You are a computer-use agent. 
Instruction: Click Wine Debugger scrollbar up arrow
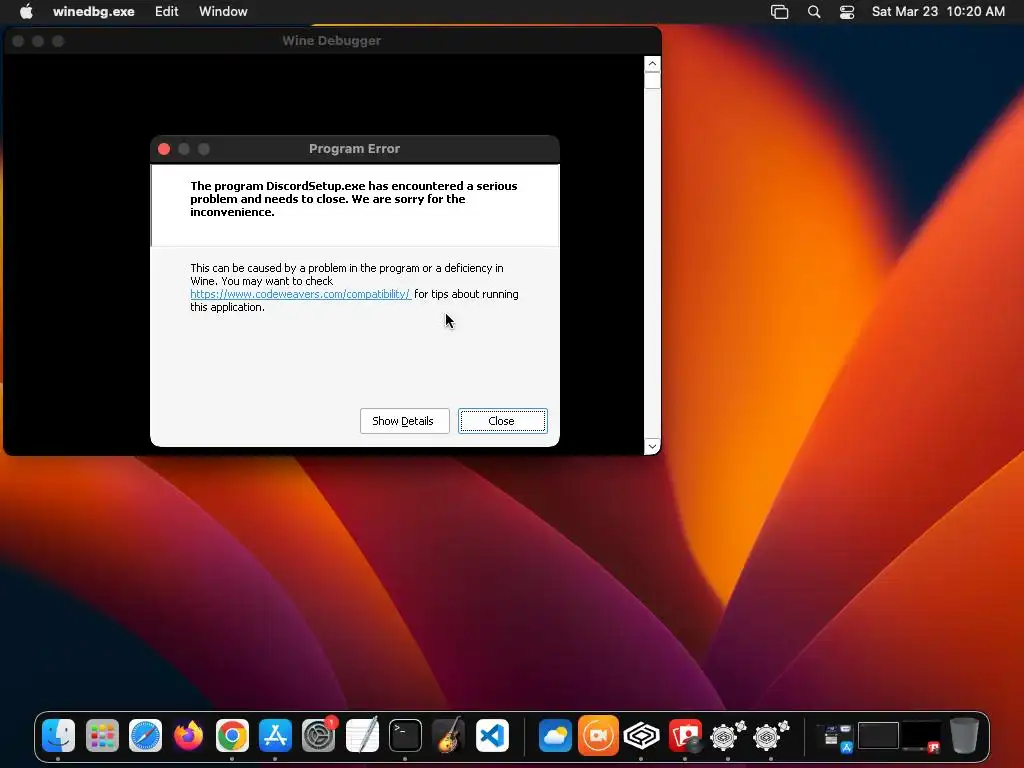tap(652, 63)
